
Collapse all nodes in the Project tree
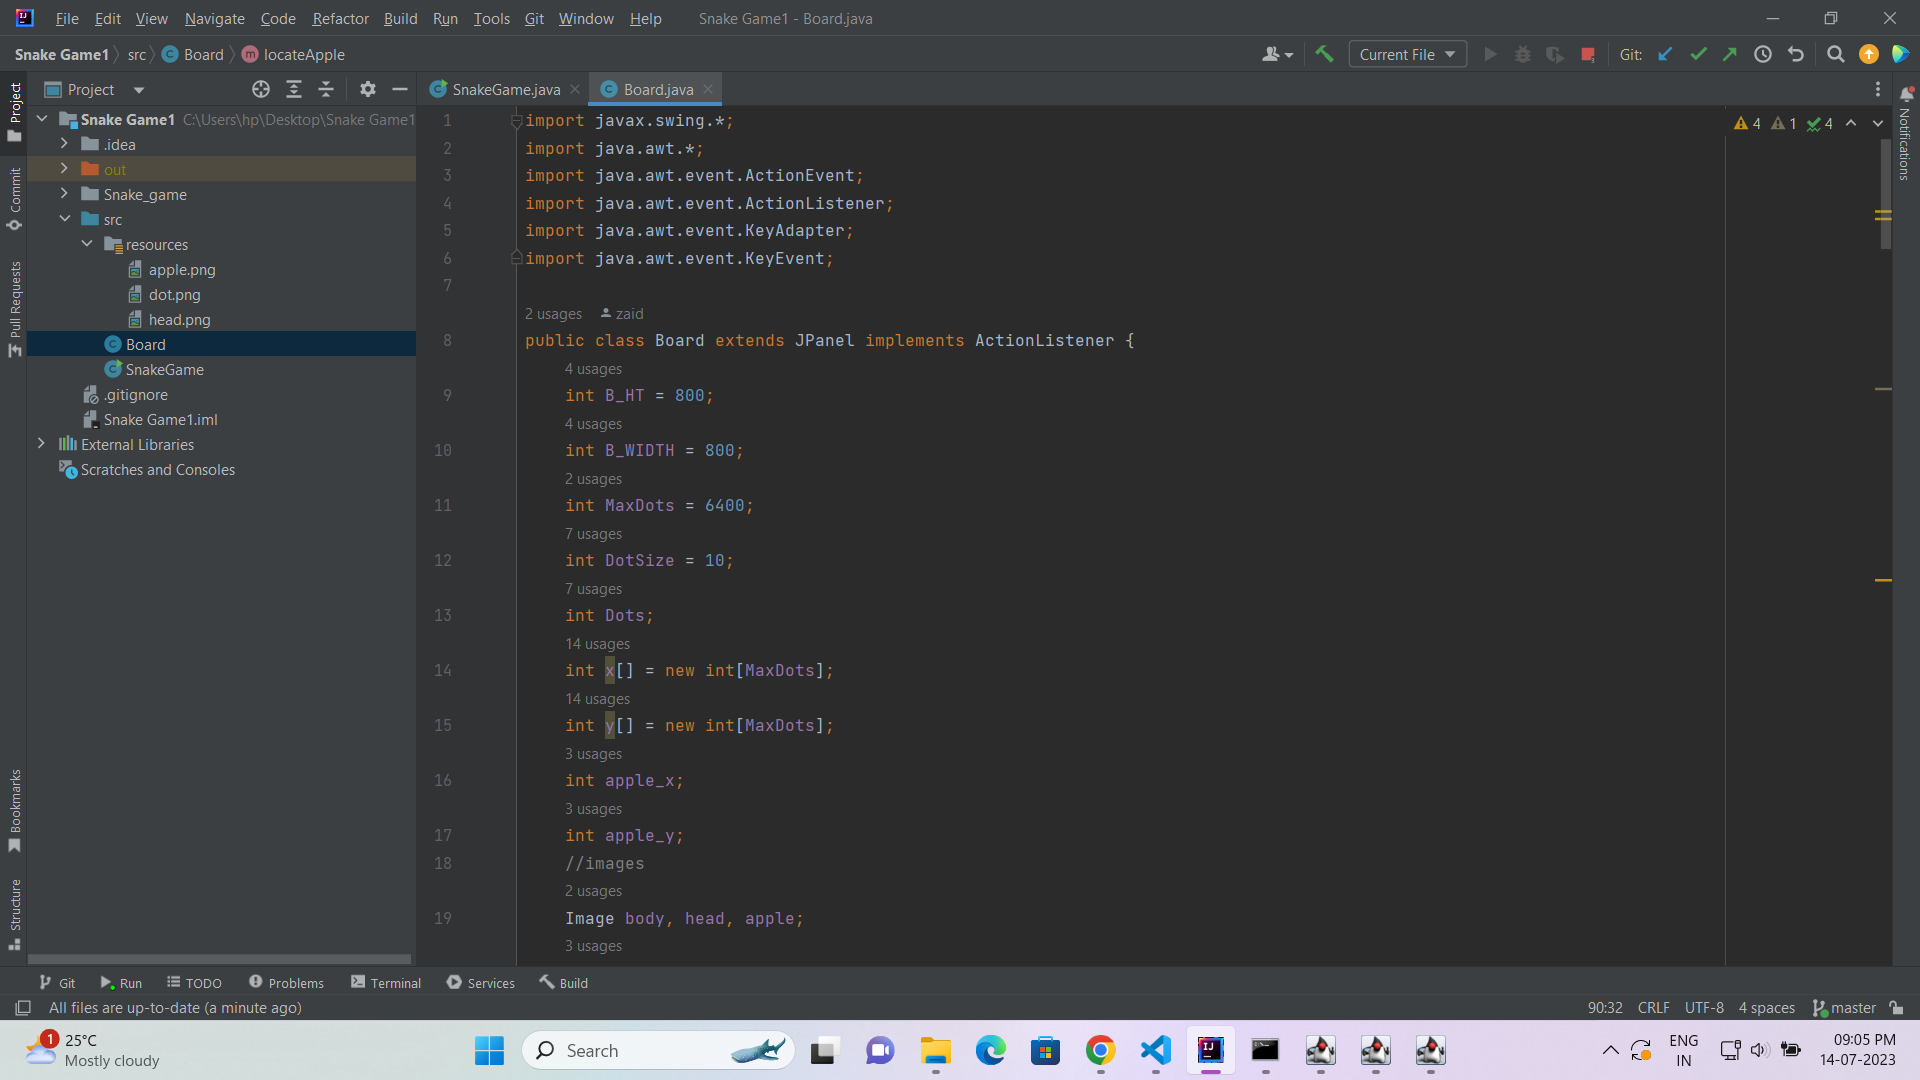coord(325,89)
